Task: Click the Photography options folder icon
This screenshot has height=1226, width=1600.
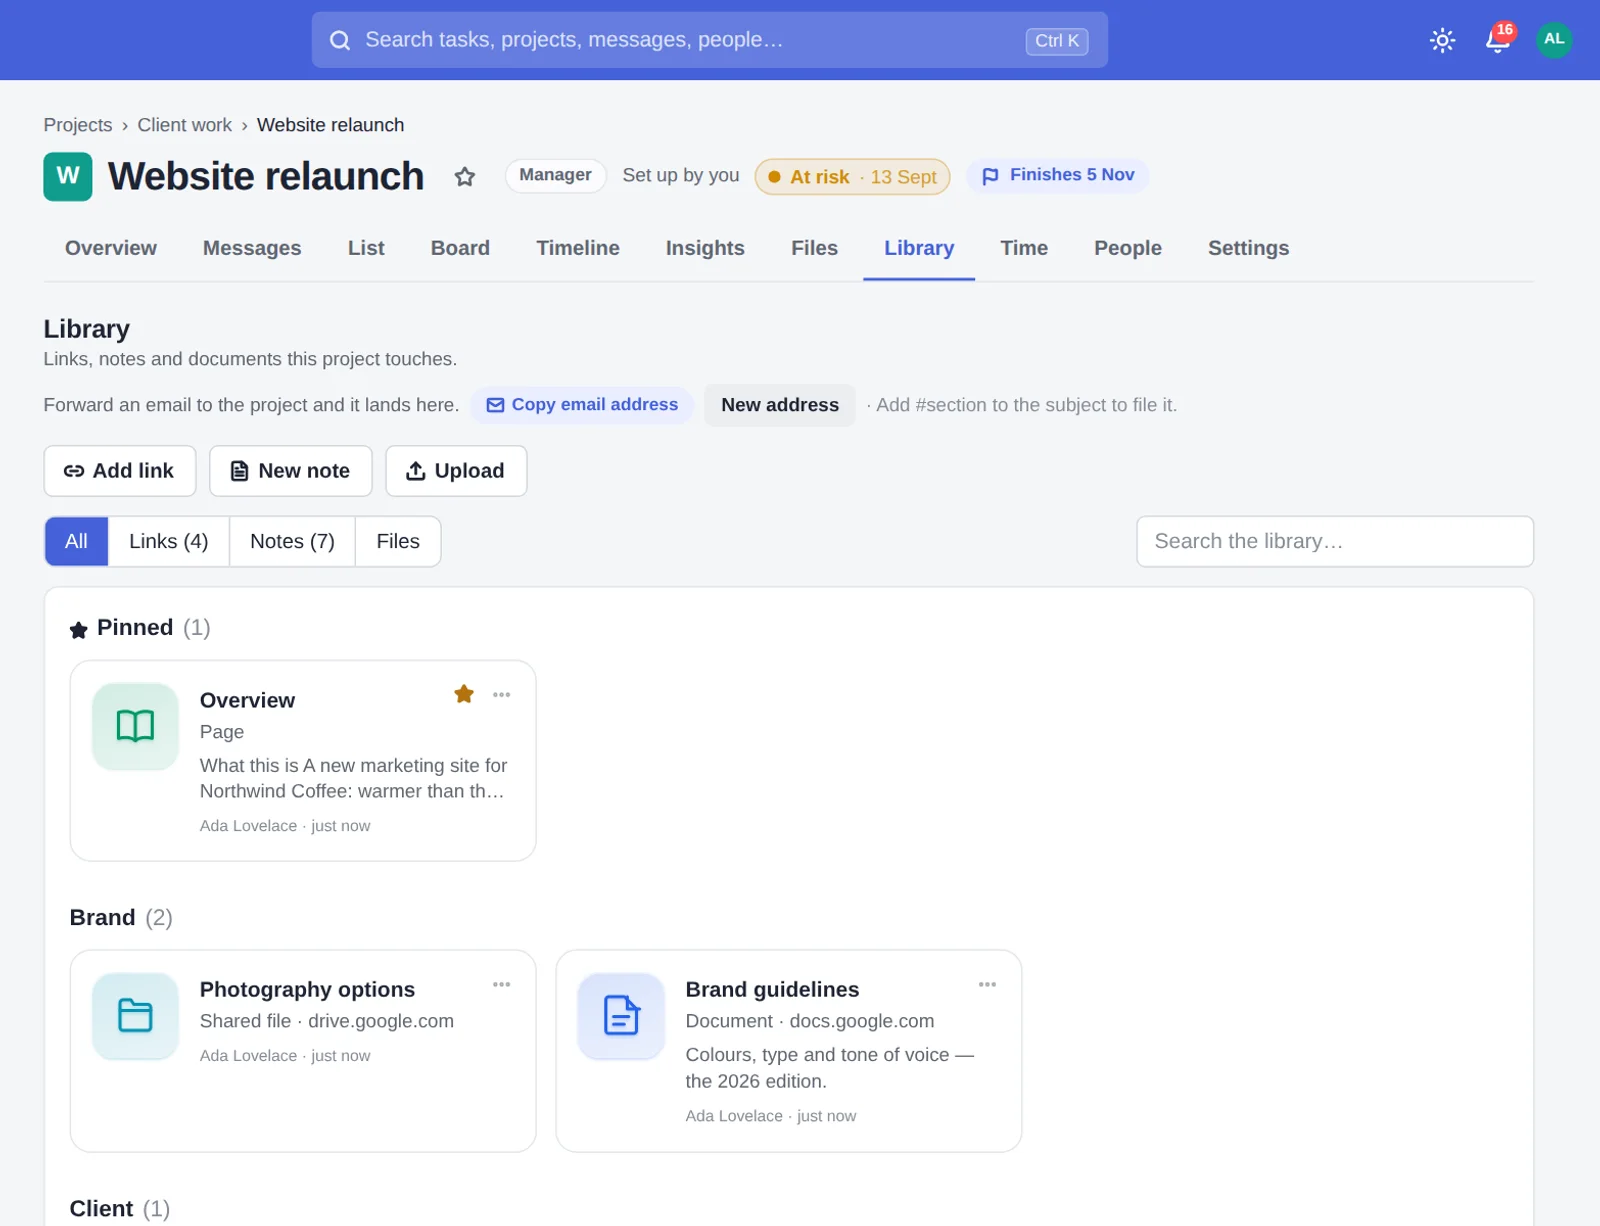Action: click(135, 1016)
